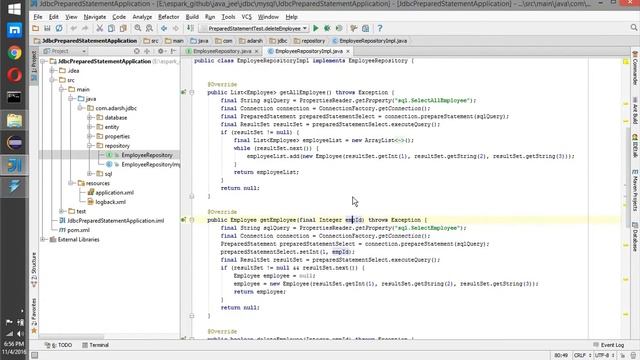640x360 pixels.
Task: Select application.xml in project tree
Action: click(x=111, y=193)
